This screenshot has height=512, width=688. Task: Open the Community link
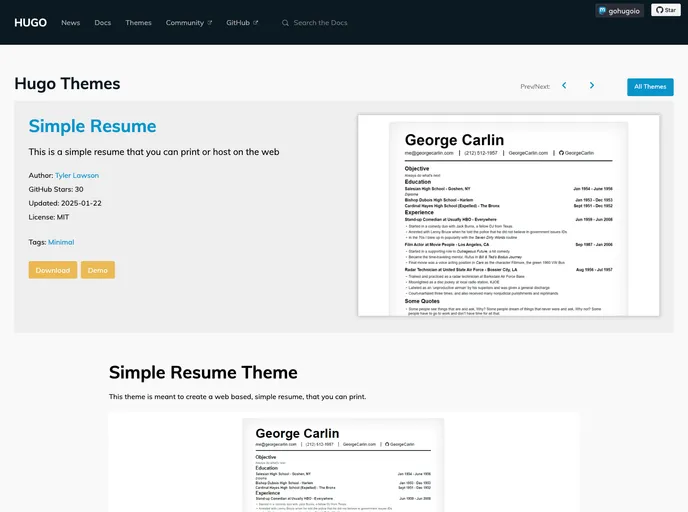point(189,23)
